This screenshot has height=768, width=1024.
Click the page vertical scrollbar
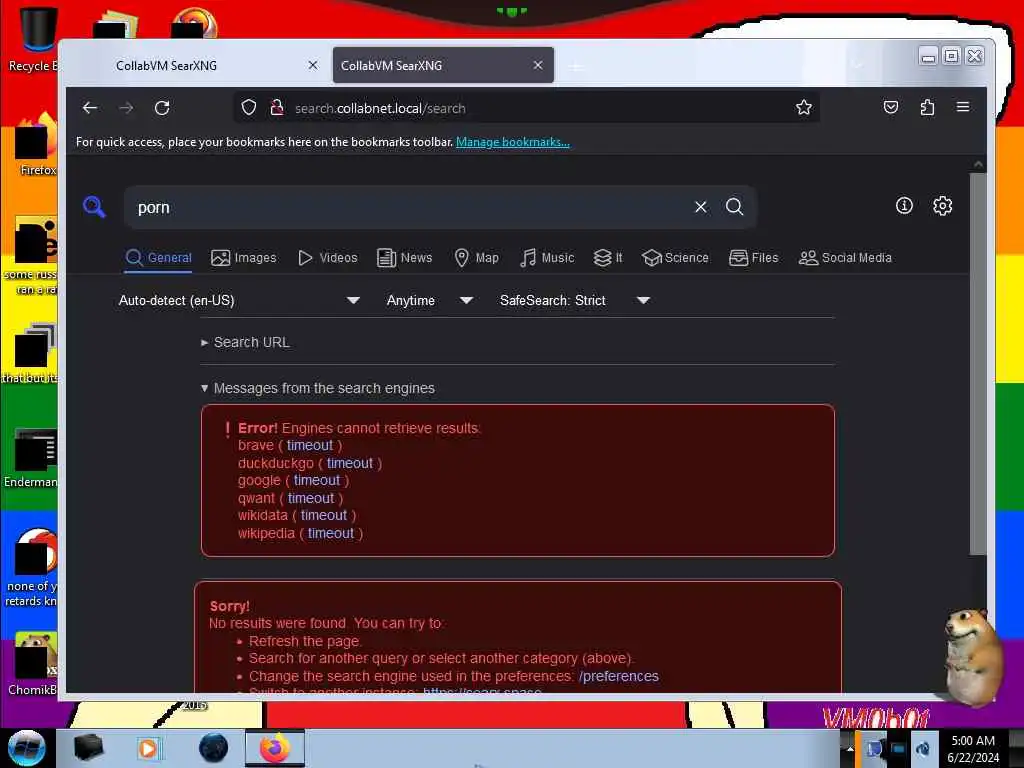click(x=978, y=363)
